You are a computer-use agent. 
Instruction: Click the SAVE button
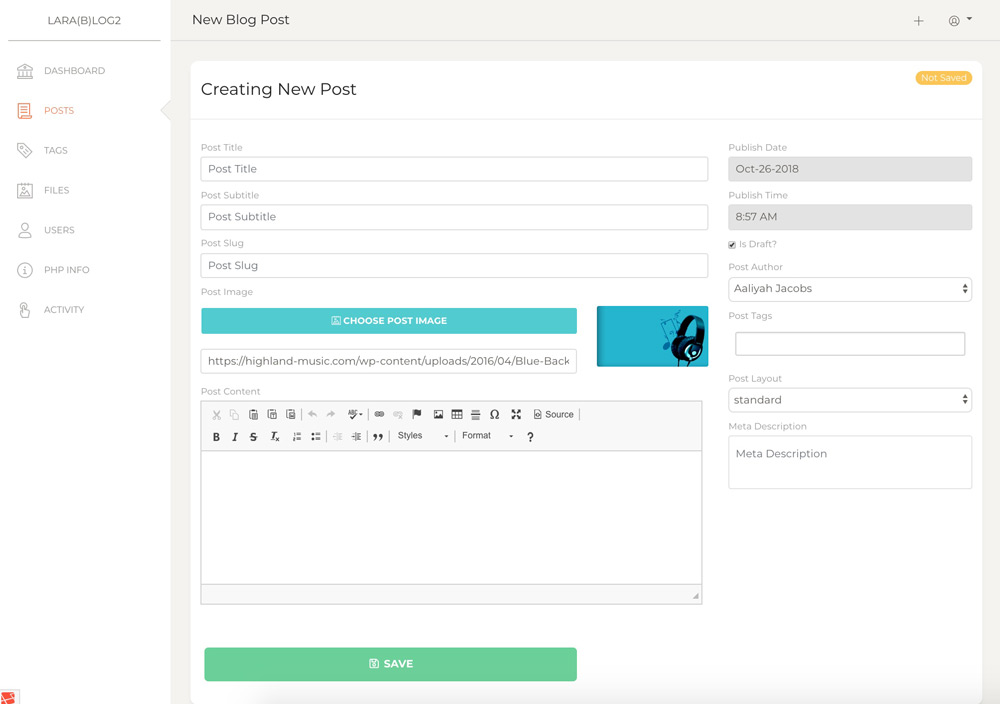click(390, 663)
